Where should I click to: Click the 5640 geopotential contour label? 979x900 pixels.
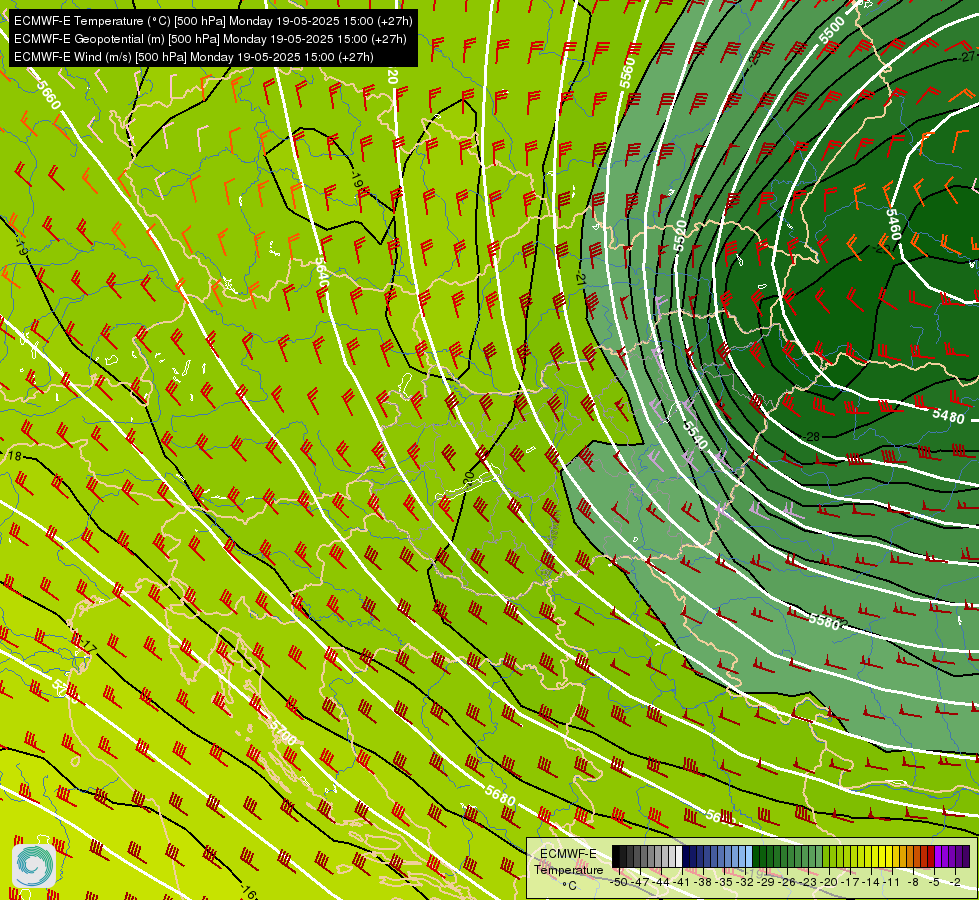(321, 273)
